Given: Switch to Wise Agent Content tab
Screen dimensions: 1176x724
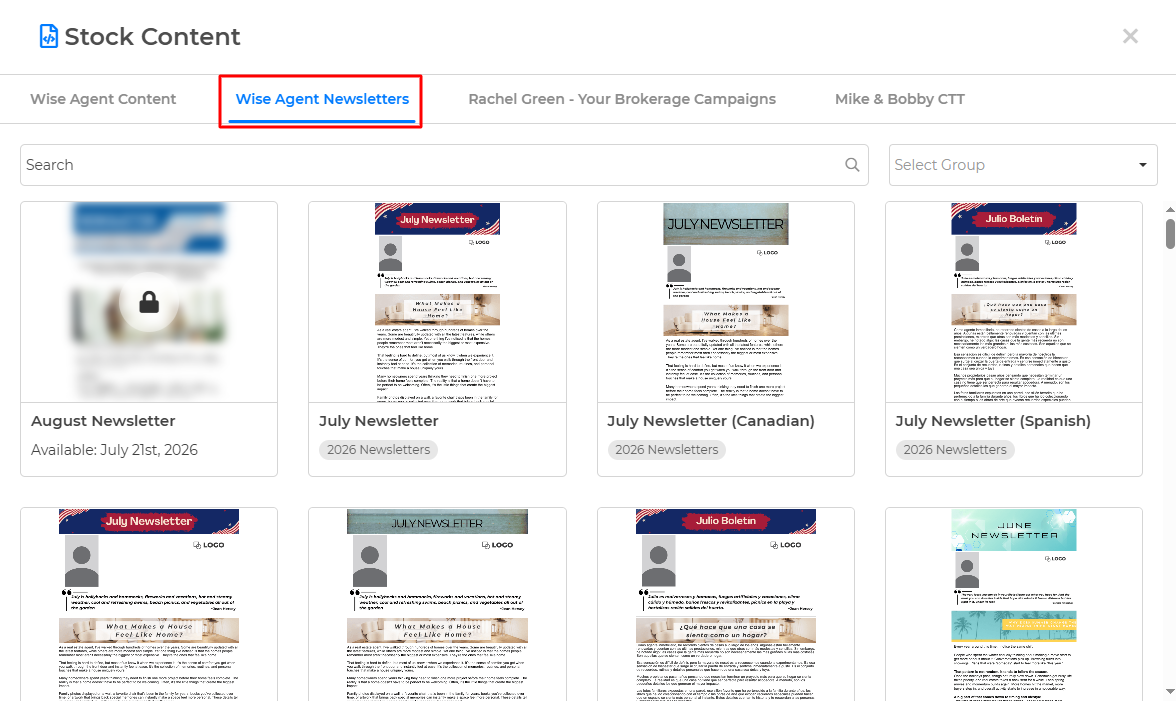Looking at the screenshot, I should (103, 99).
